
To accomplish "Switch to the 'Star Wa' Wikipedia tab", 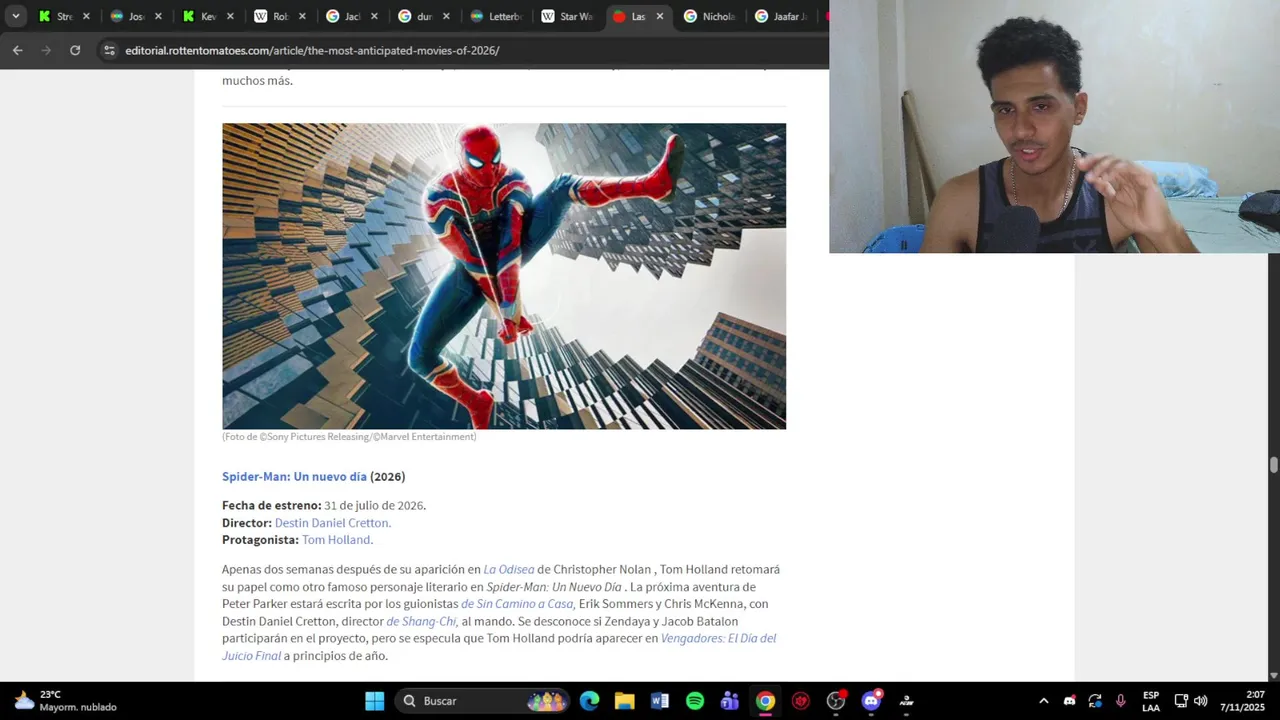I will pos(567,16).
